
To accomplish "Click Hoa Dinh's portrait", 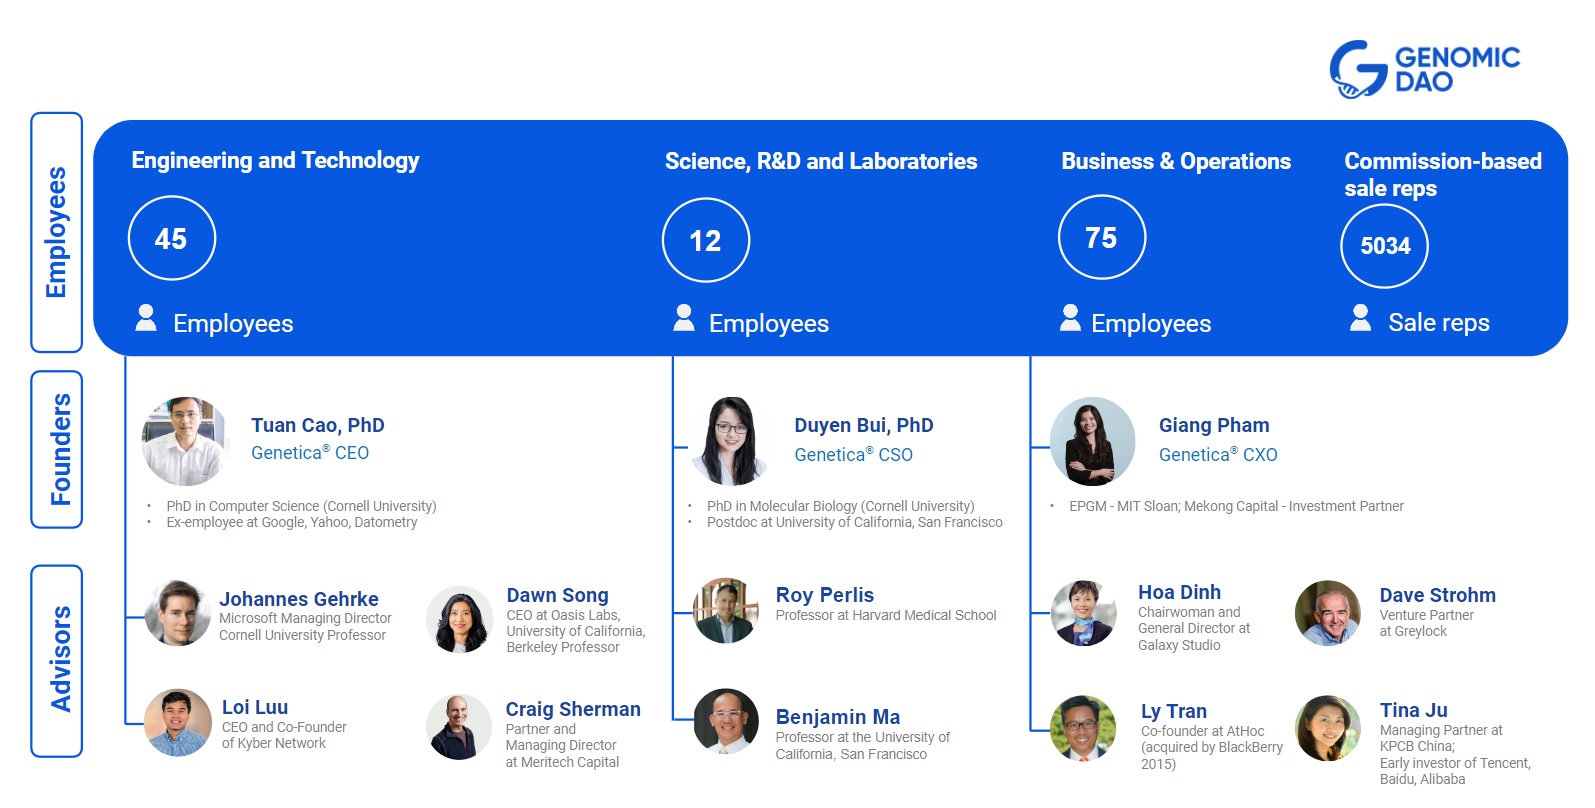I will (x=1084, y=613).
